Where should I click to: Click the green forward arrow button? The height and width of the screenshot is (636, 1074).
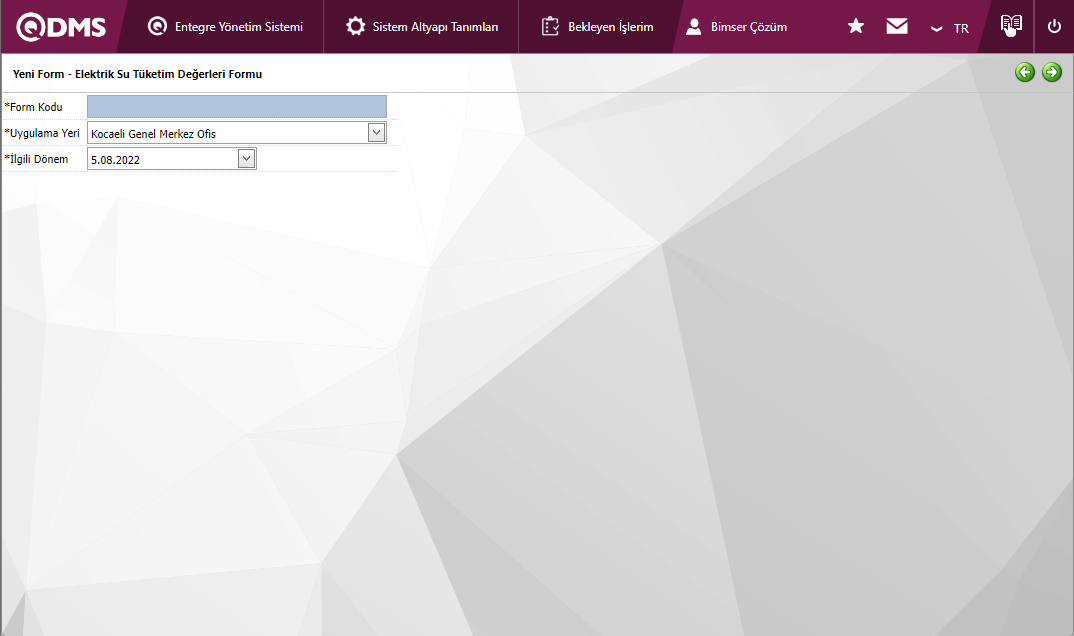1051,72
